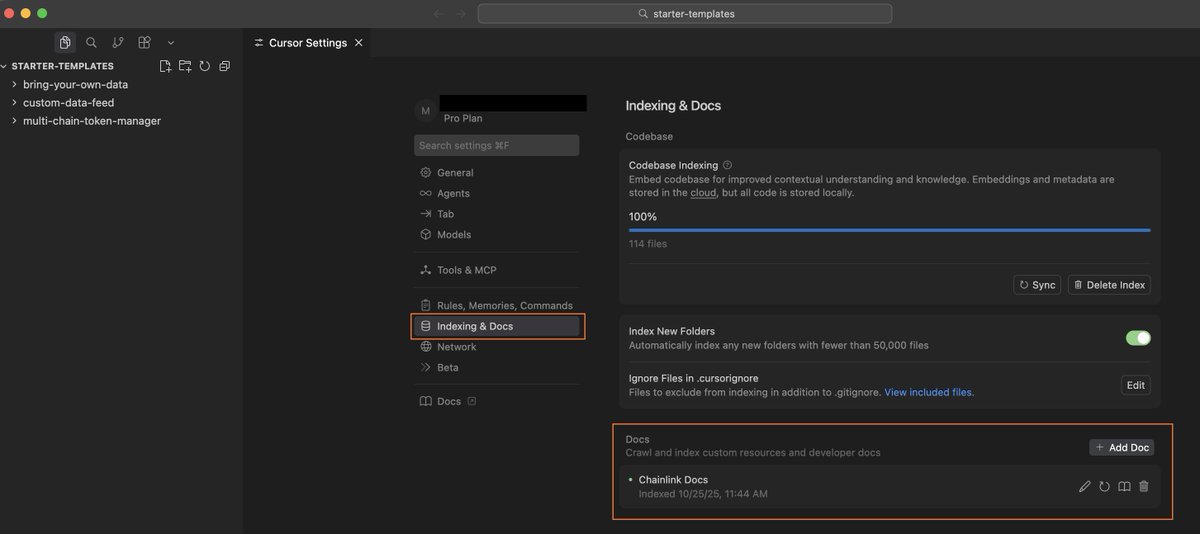
Task: Click the Codebase Indexing info icon
Action: 727,165
